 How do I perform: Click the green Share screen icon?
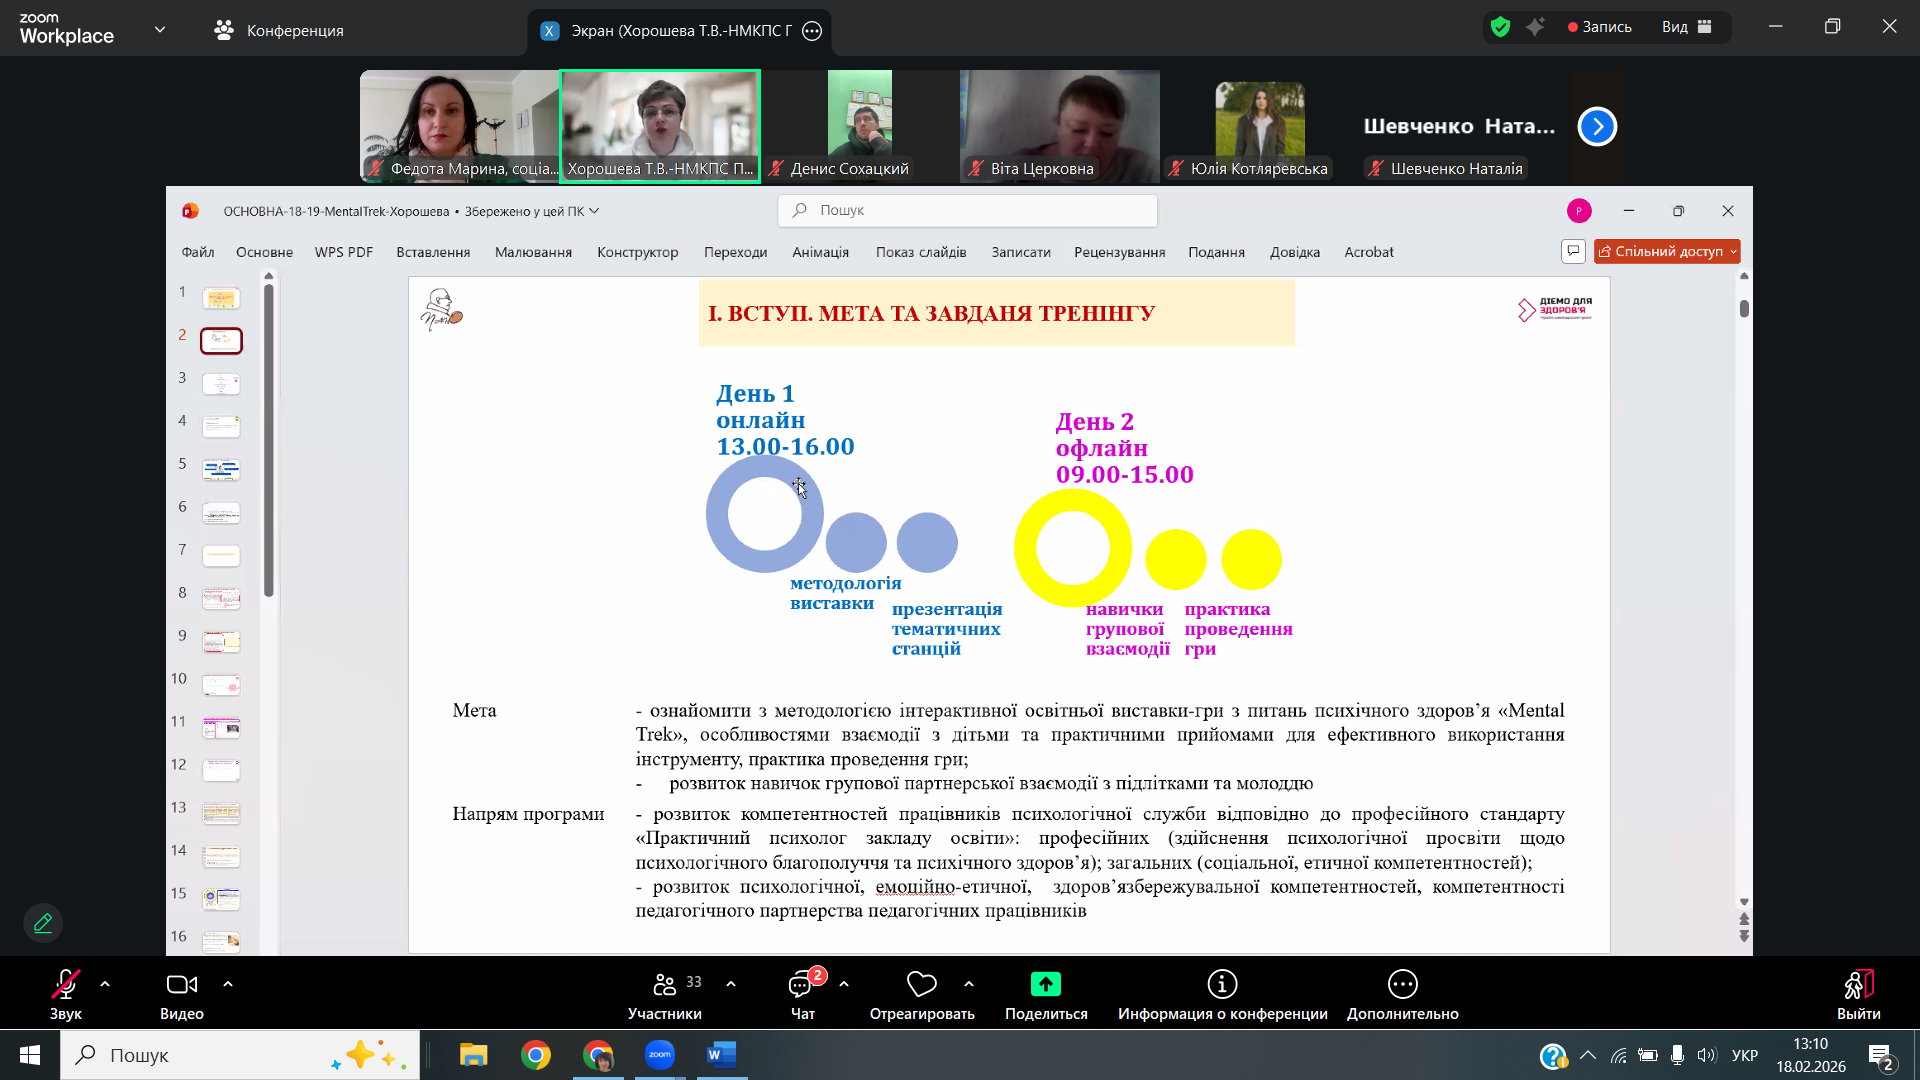pyautogui.click(x=1045, y=986)
